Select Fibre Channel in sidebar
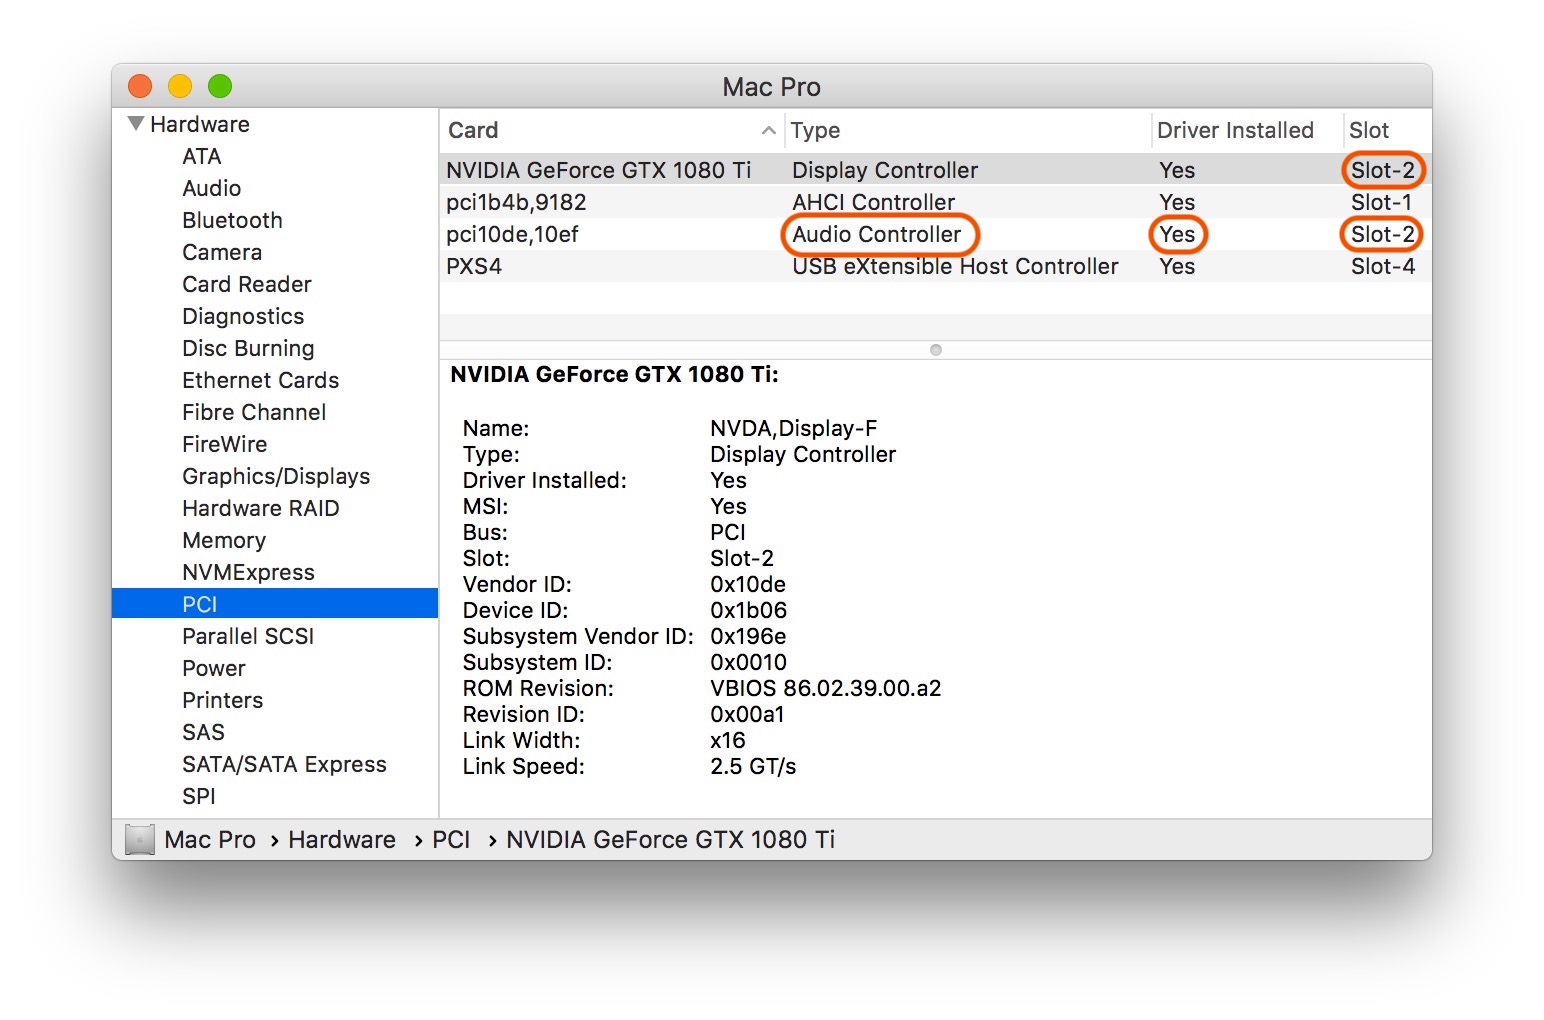The width and height of the screenshot is (1544, 1020). pyautogui.click(x=254, y=412)
